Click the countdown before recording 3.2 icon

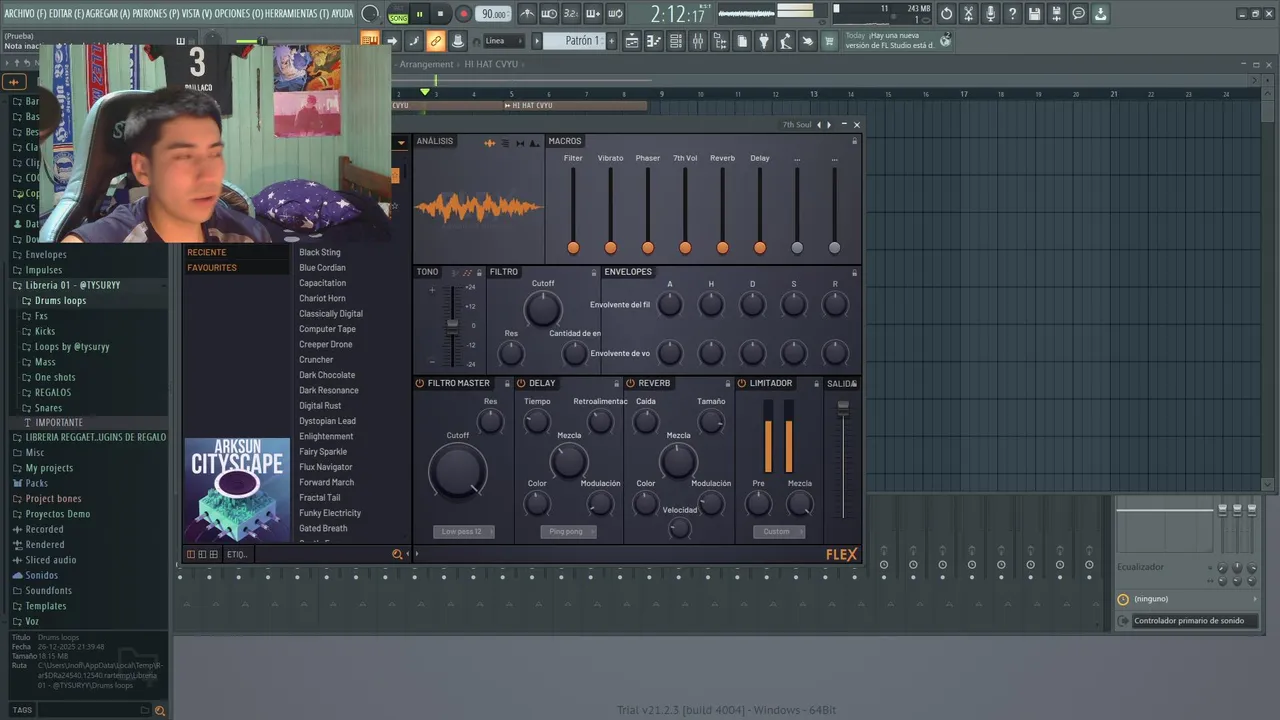tap(571, 14)
